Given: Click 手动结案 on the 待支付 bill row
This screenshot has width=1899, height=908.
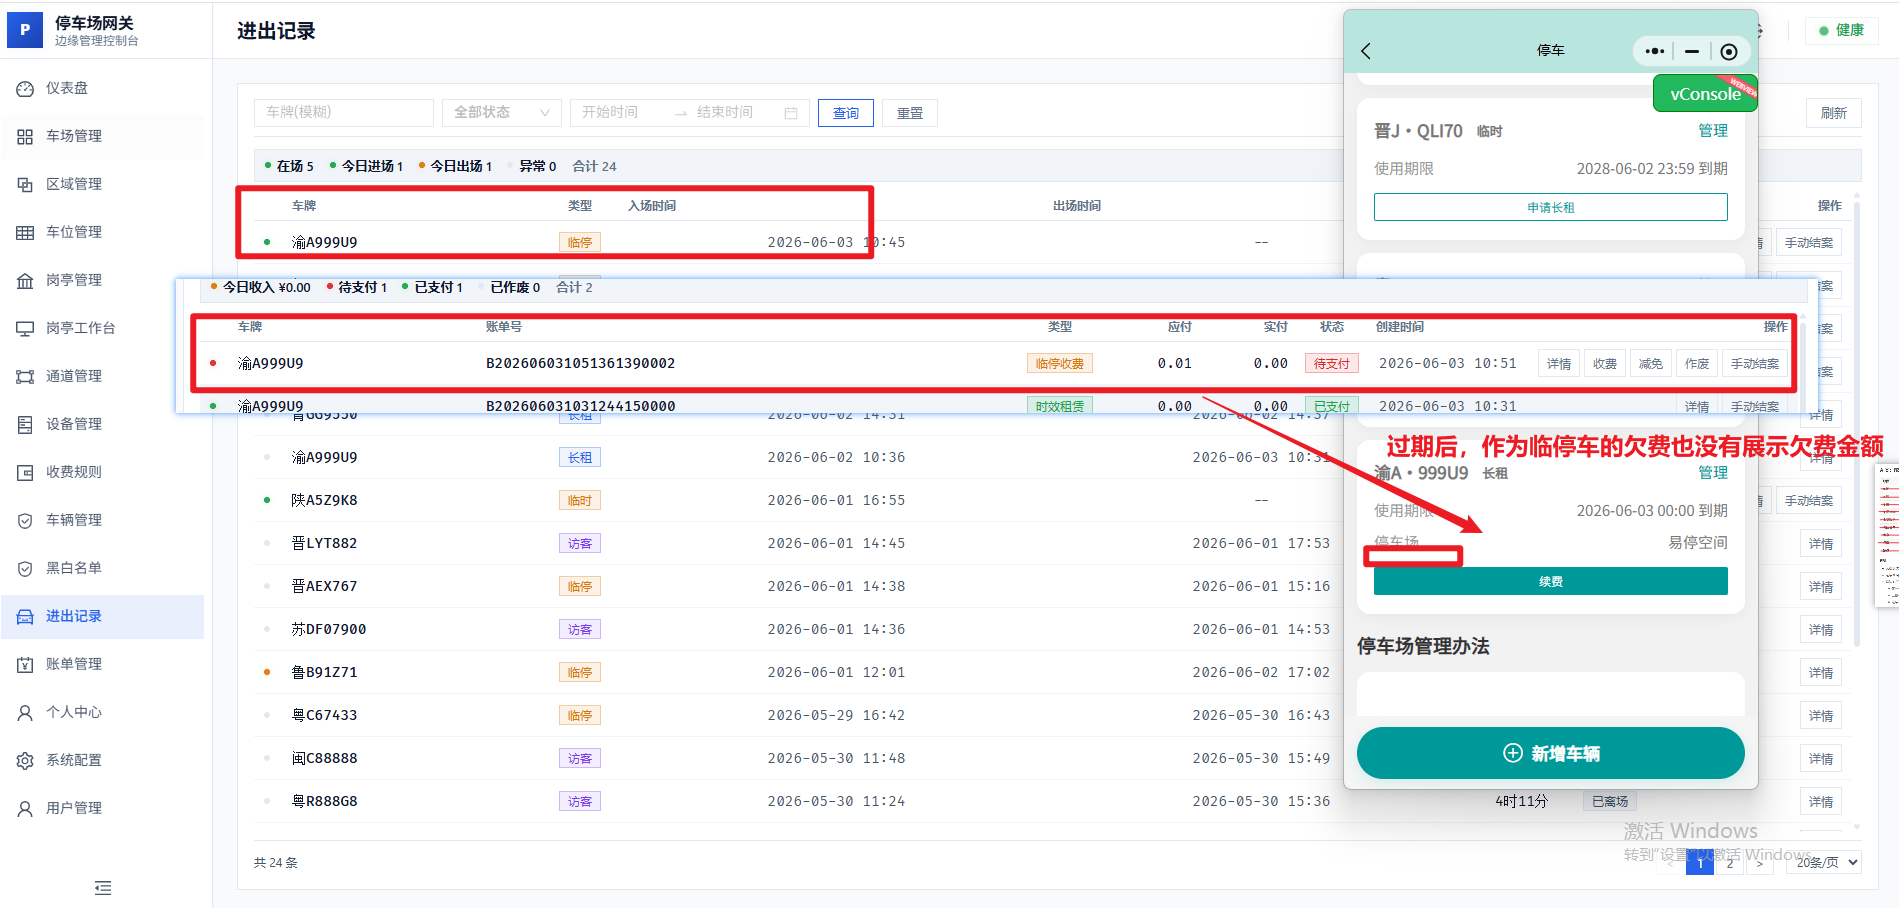Looking at the screenshot, I should pyautogui.click(x=1755, y=363).
